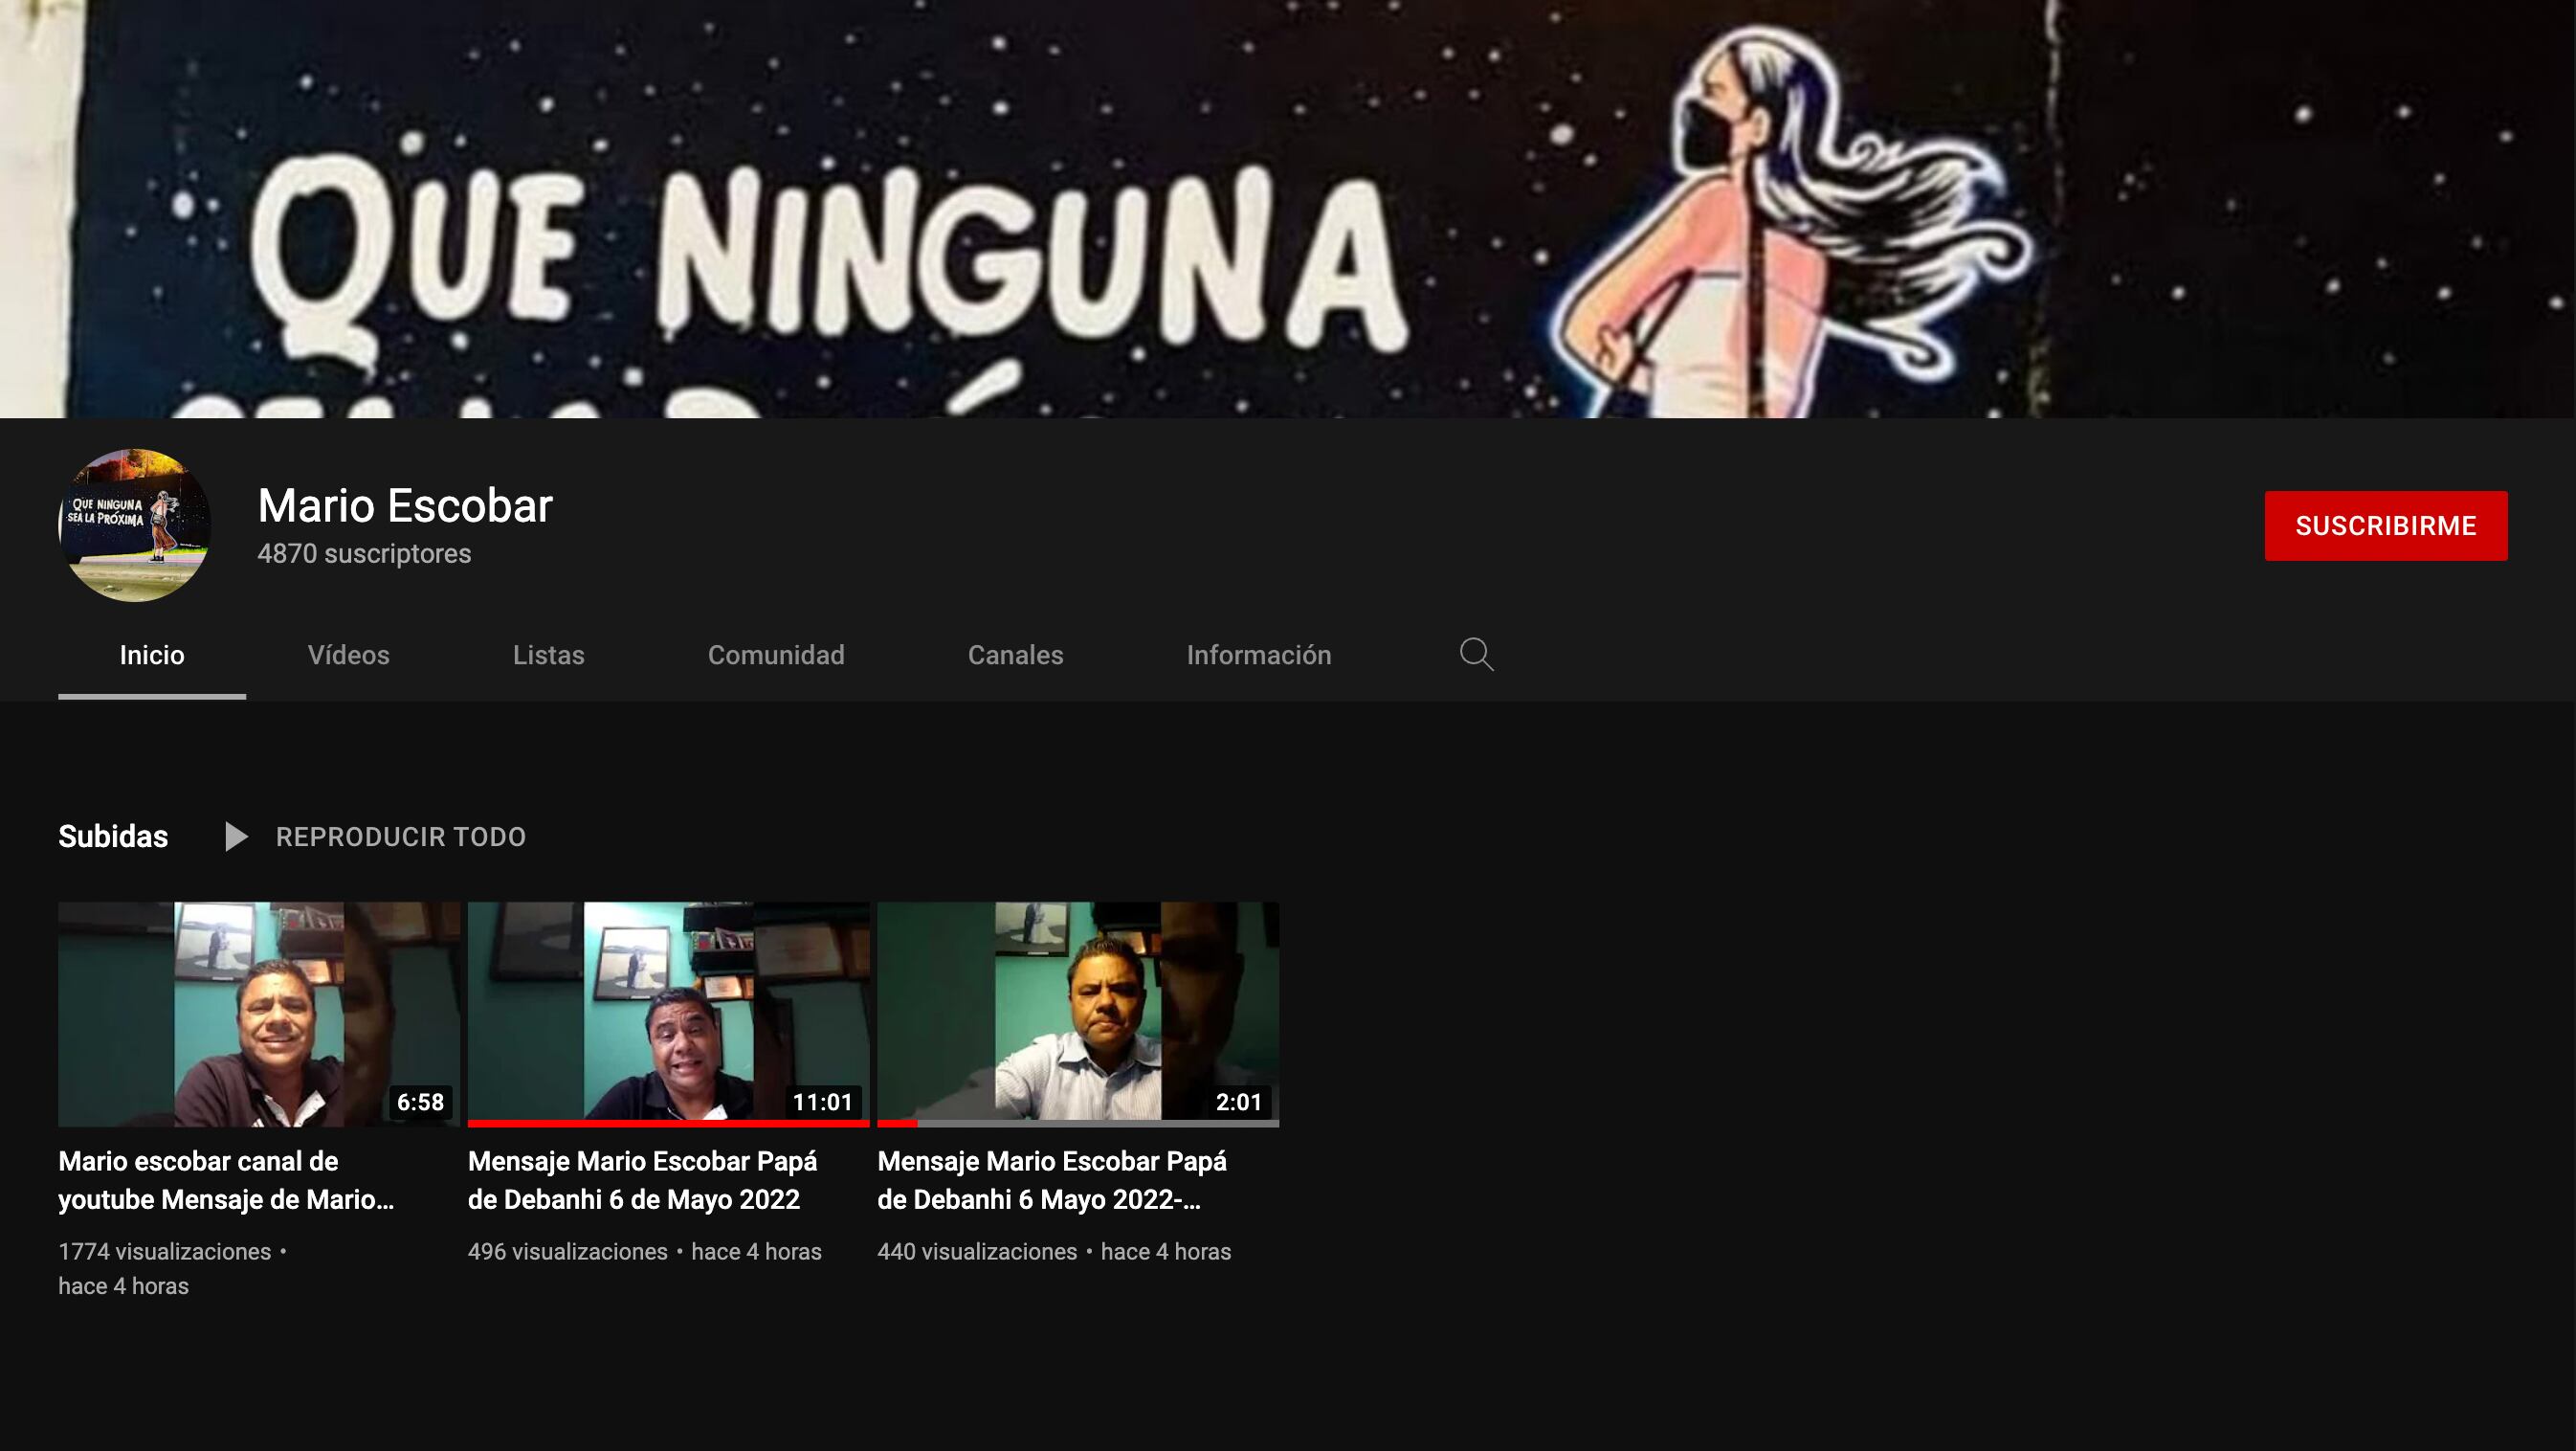Click the Reproducir Todo link
The height and width of the screenshot is (1451, 2576).
400,837
